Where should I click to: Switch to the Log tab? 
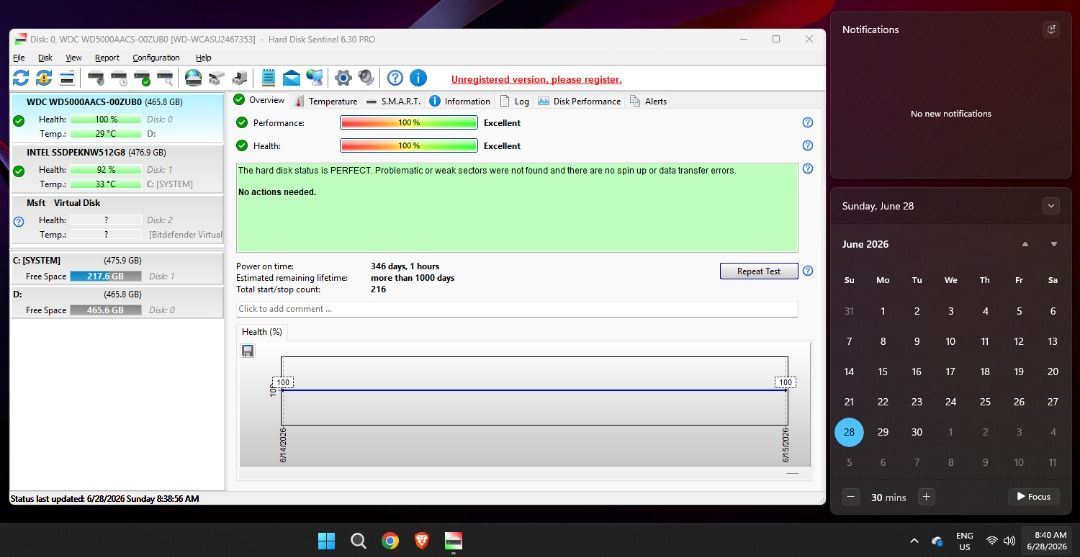[515, 101]
